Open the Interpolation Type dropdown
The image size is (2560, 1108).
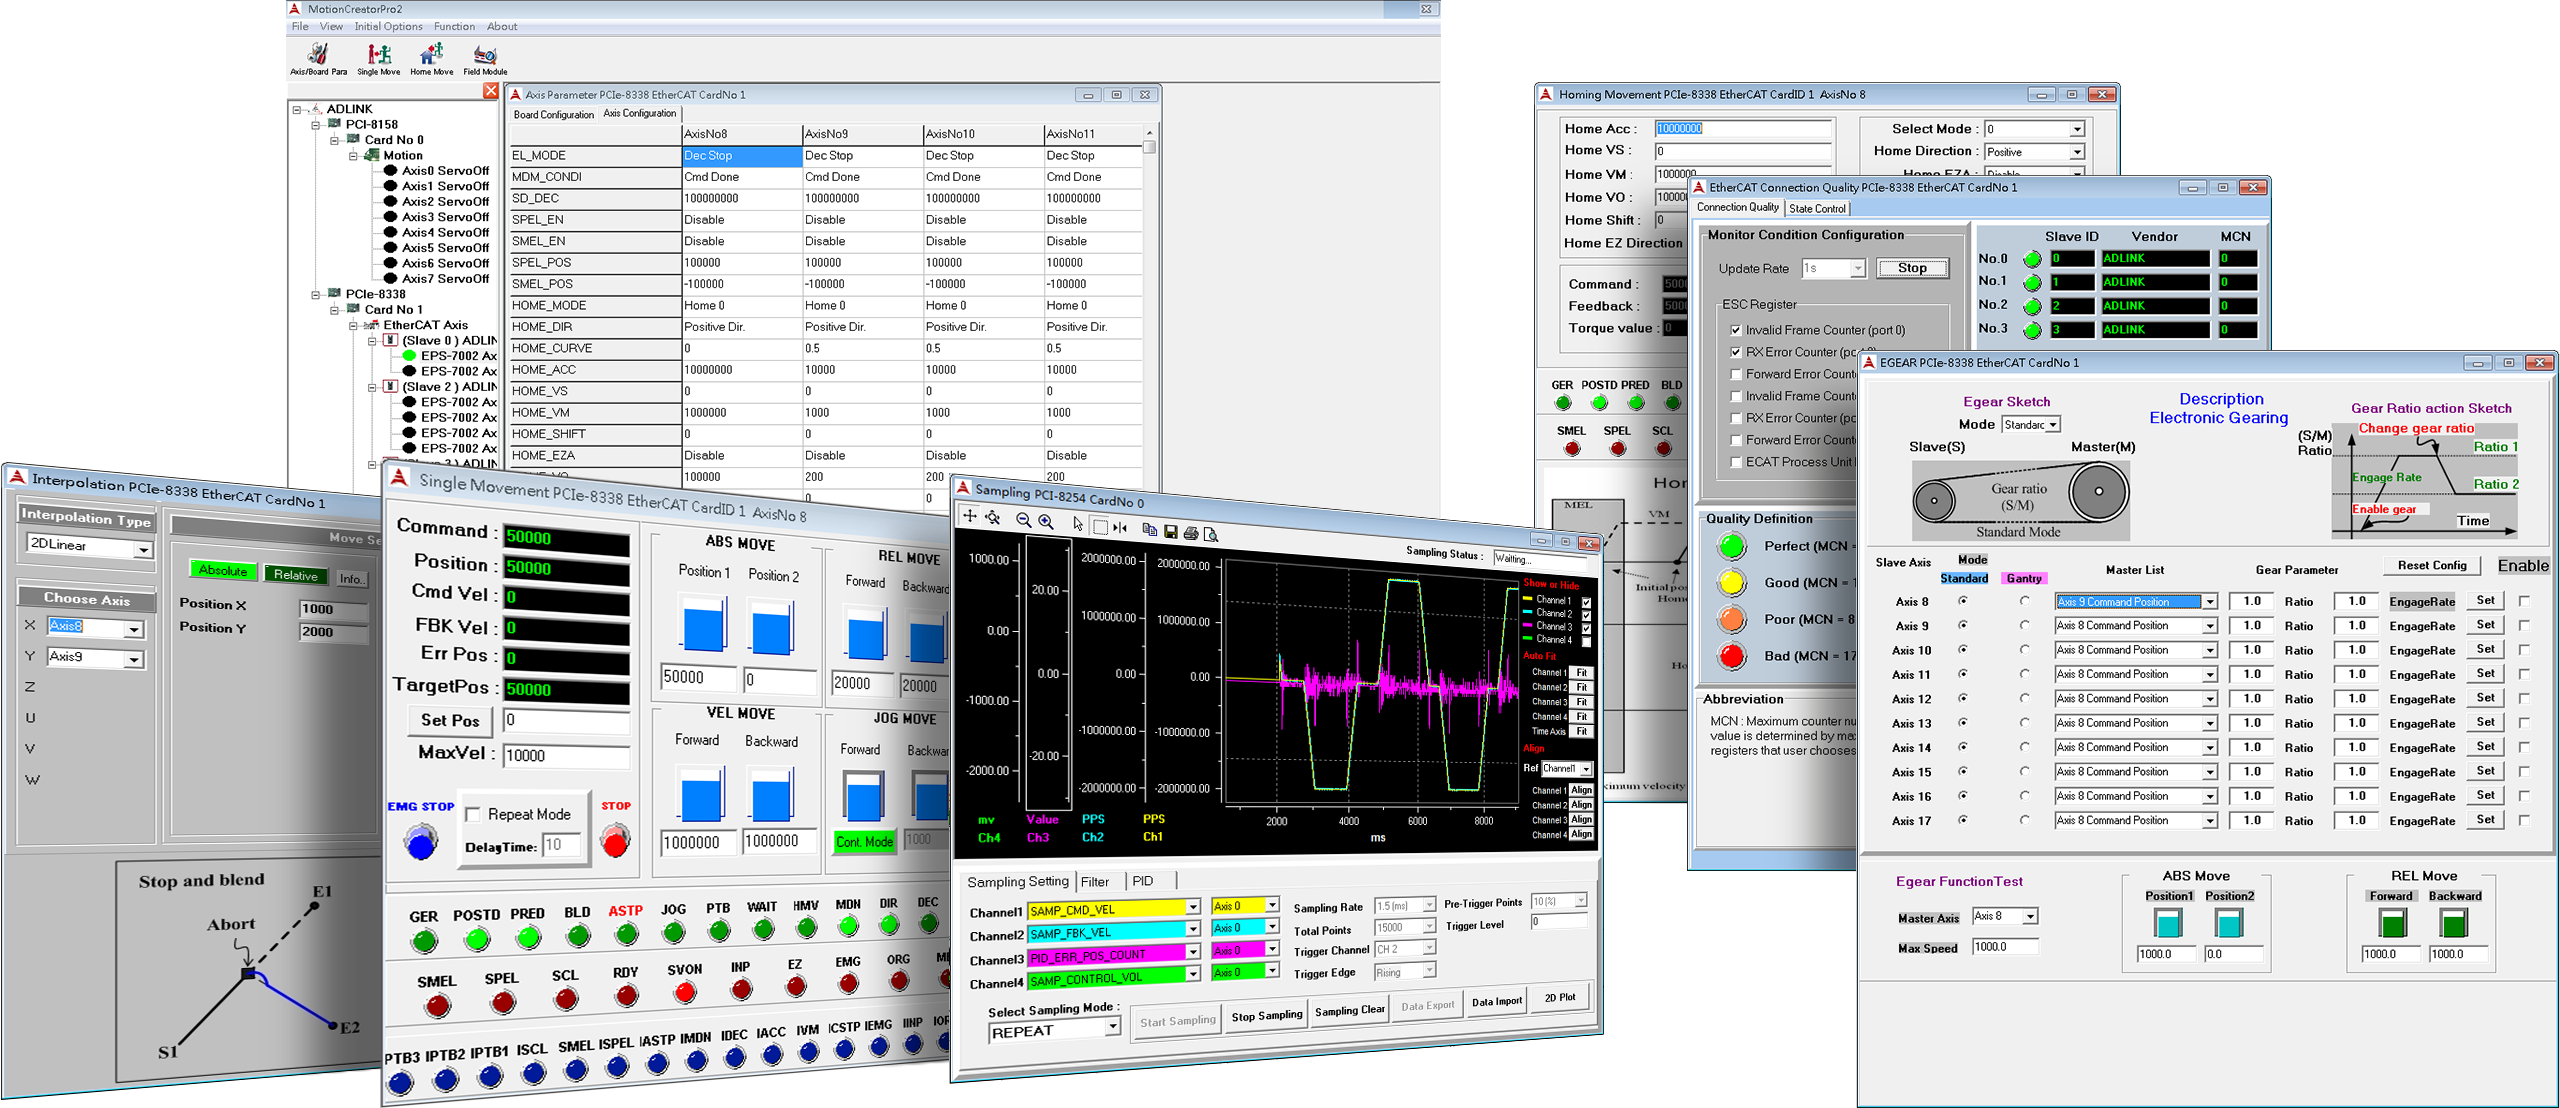point(143,548)
